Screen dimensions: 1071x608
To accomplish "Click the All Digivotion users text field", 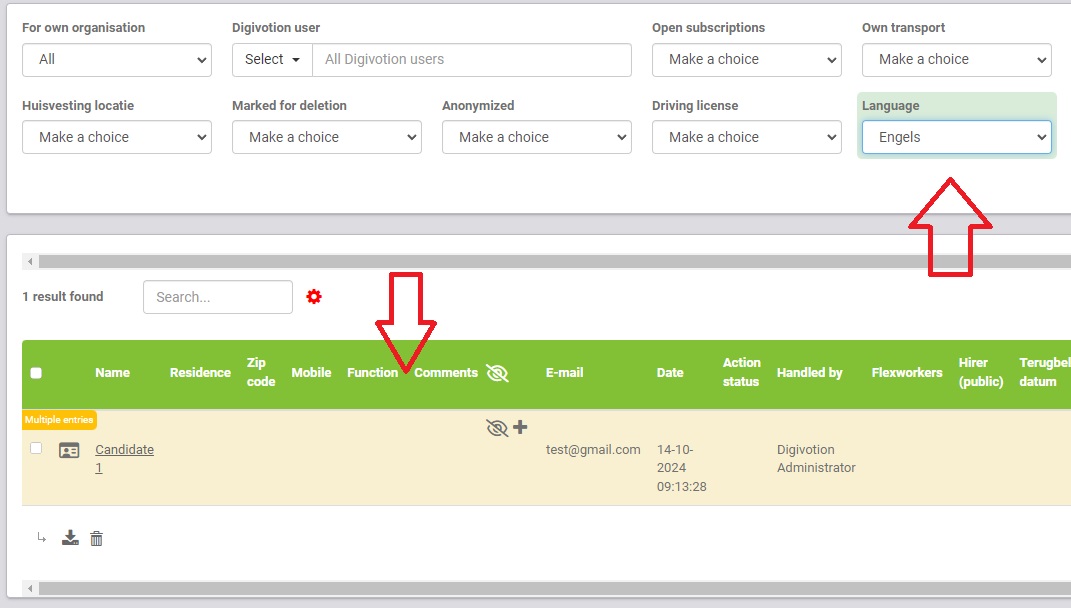I will (x=471, y=59).
